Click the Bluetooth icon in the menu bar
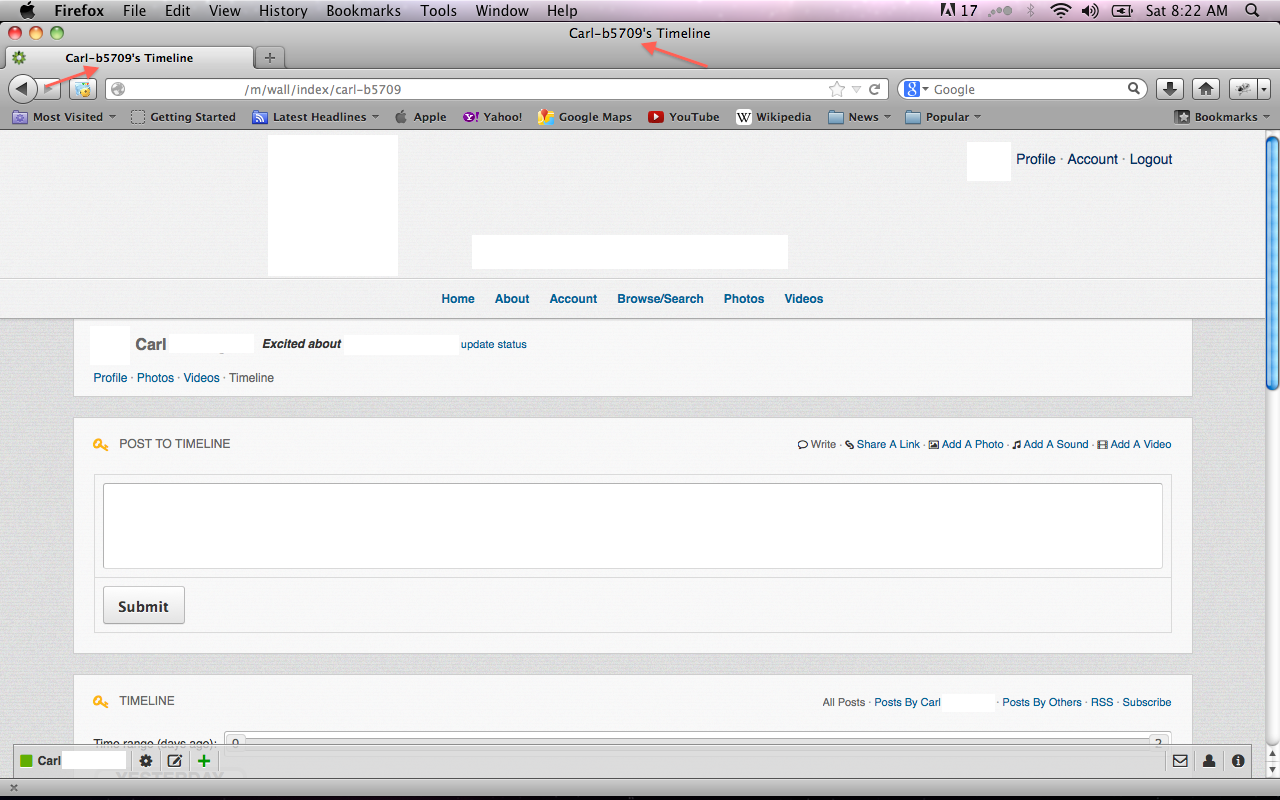 pos(1031,11)
